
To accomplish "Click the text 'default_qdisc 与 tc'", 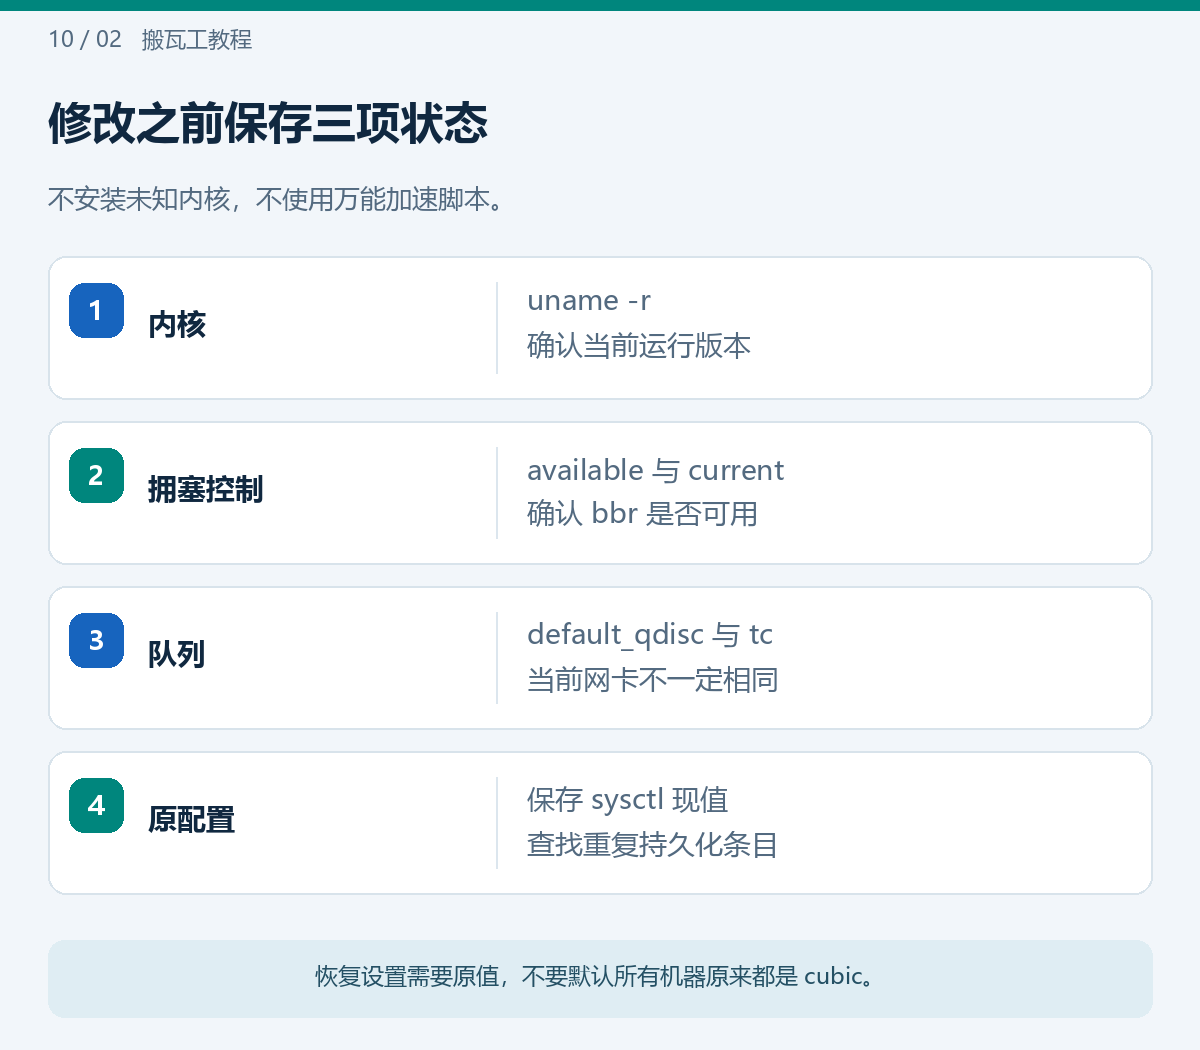I will 650,635.
